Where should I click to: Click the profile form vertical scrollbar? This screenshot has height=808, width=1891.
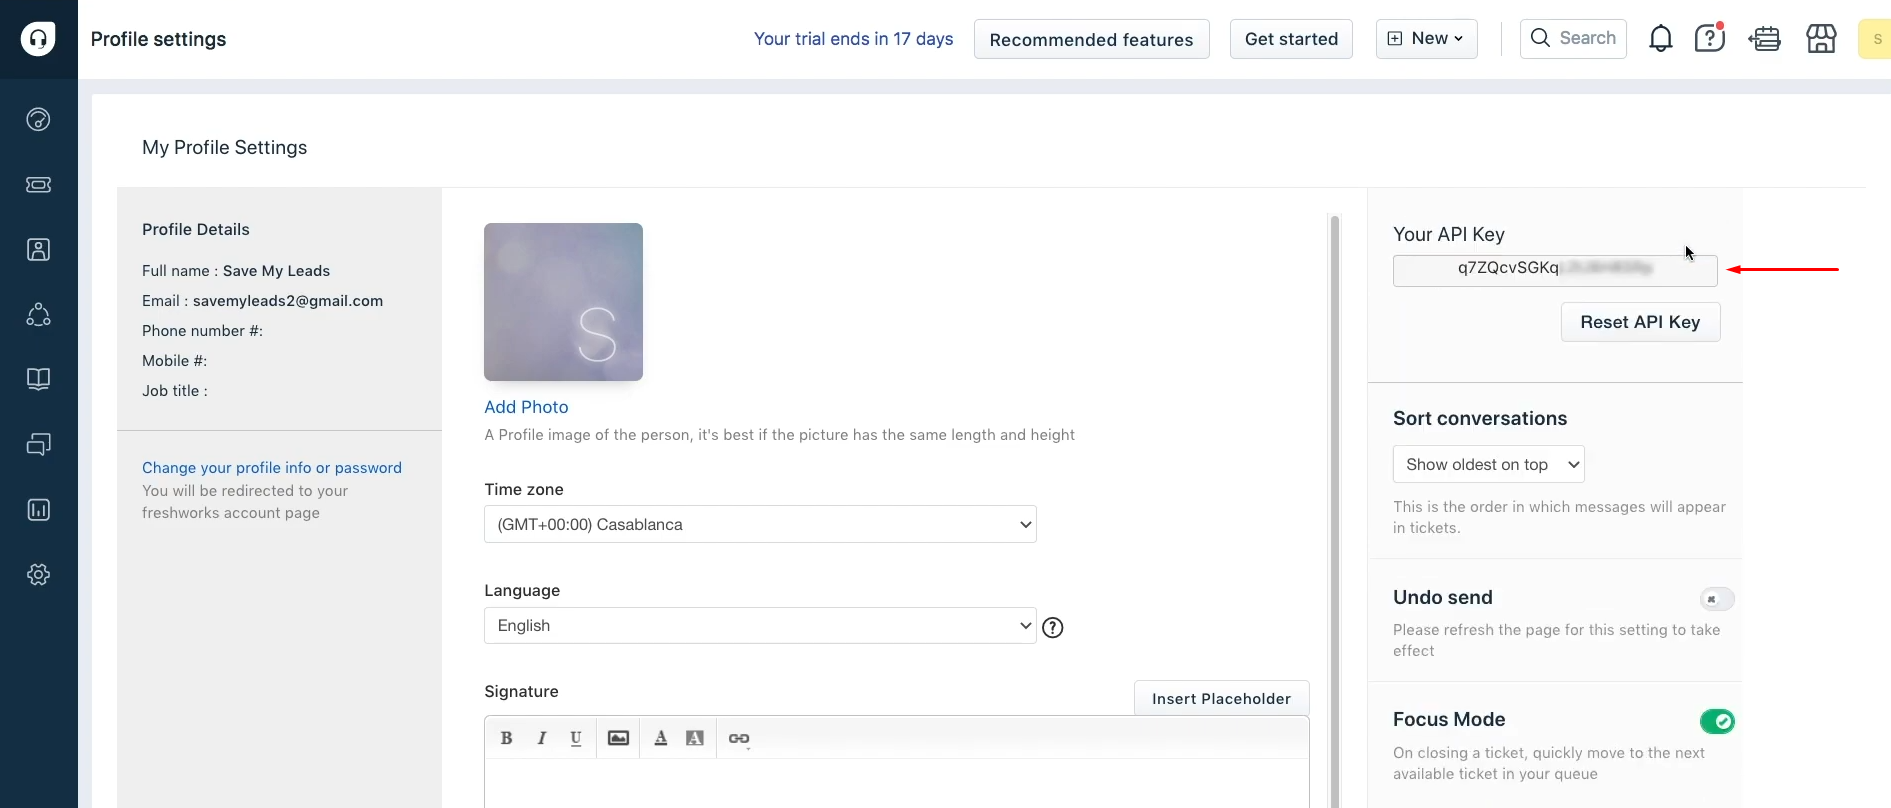pyautogui.click(x=1334, y=511)
